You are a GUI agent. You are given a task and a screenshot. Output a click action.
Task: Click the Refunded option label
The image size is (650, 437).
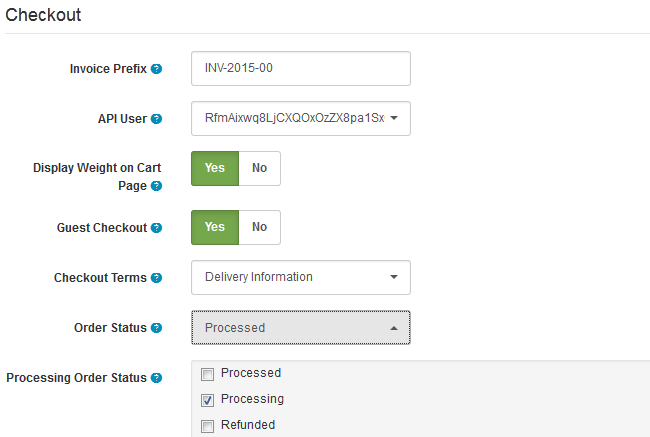(x=248, y=425)
